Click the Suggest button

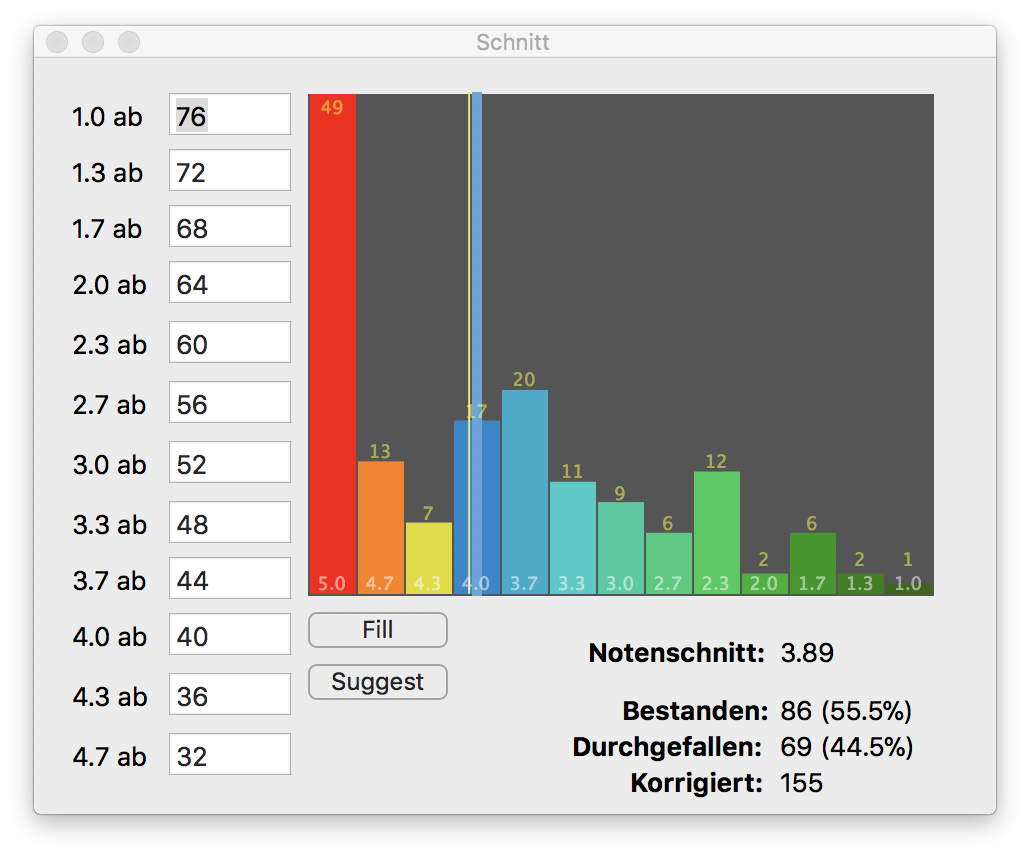click(x=378, y=682)
